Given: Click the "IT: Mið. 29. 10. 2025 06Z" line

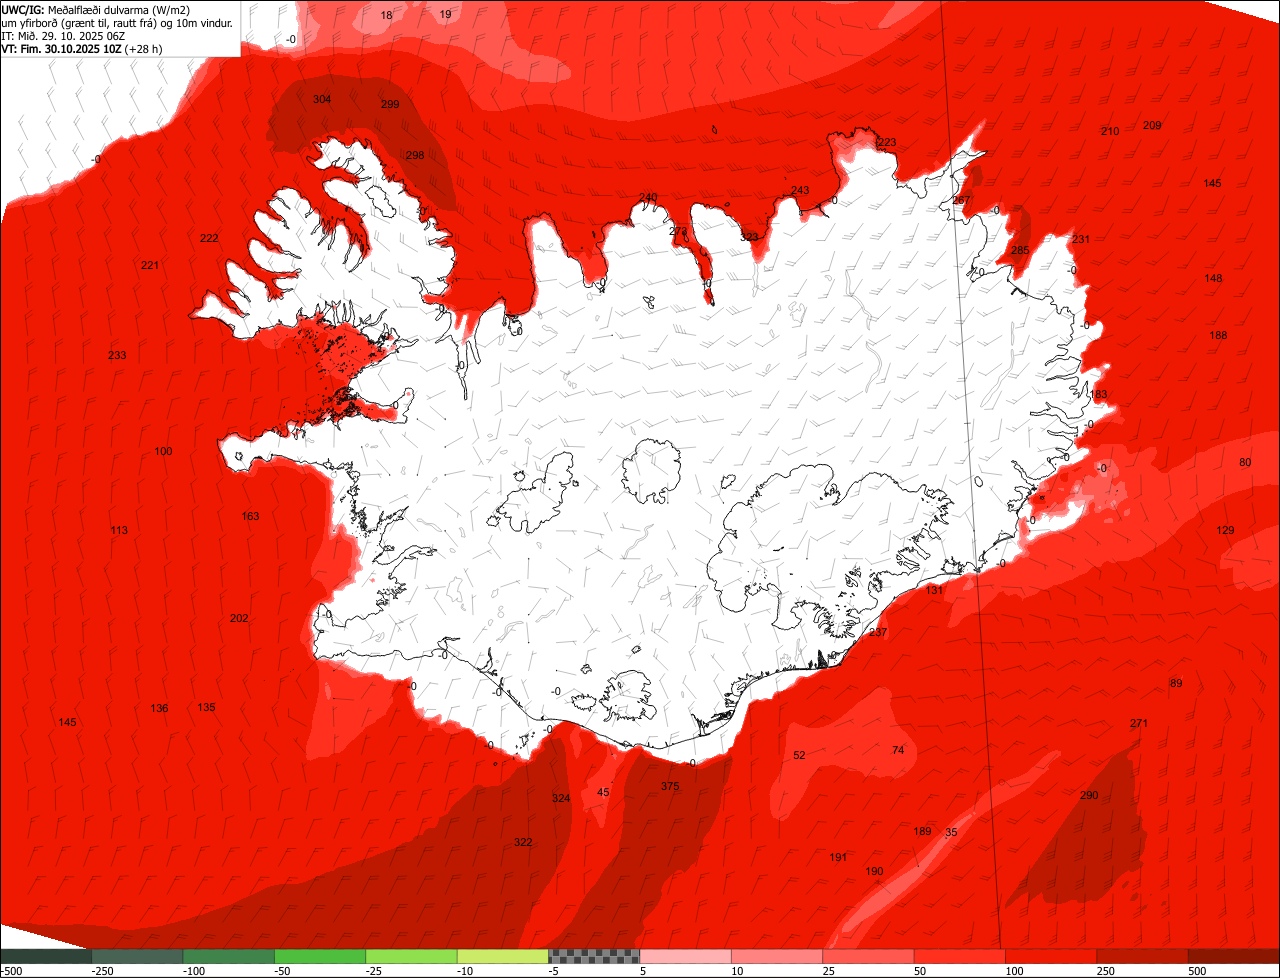Looking at the screenshot, I should pyautogui.click(x=63, y=35).
